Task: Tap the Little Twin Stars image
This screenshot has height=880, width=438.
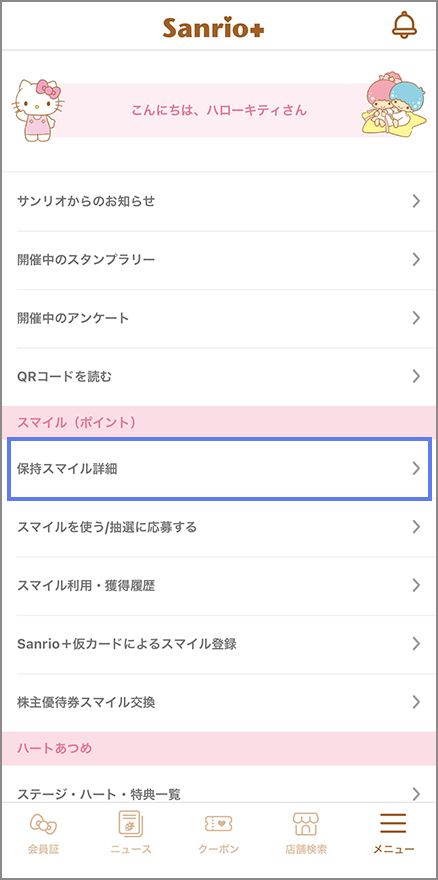Action: [x=391, y=106]
